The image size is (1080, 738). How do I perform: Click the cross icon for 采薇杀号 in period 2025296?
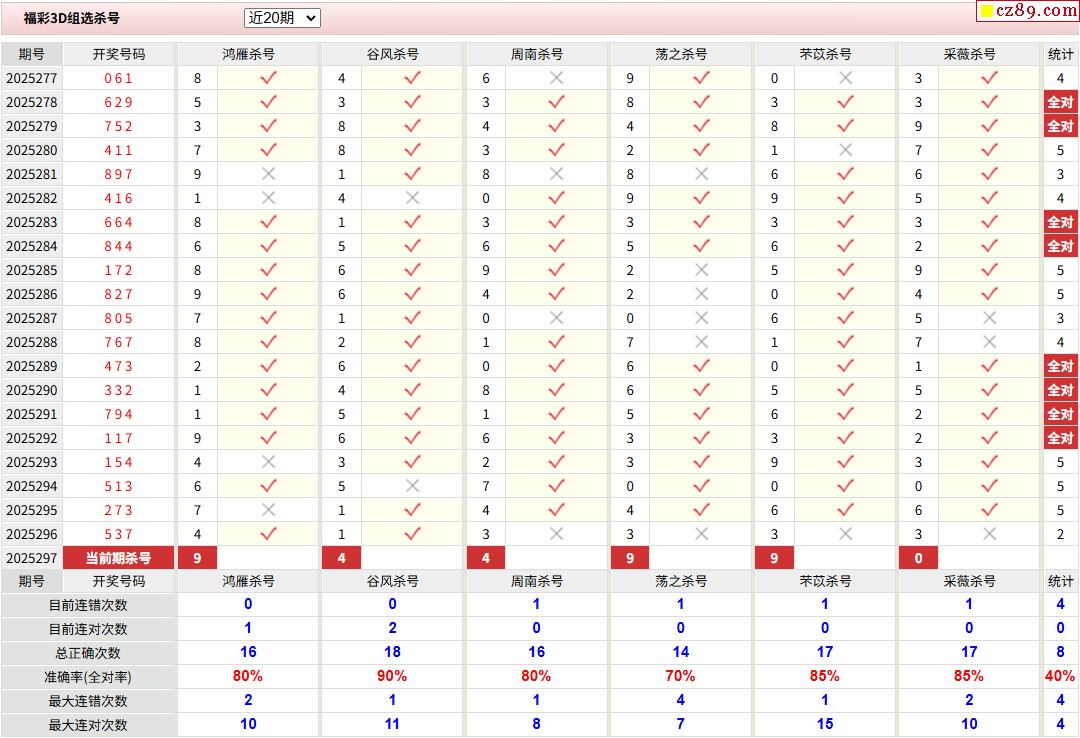point(989,534)
